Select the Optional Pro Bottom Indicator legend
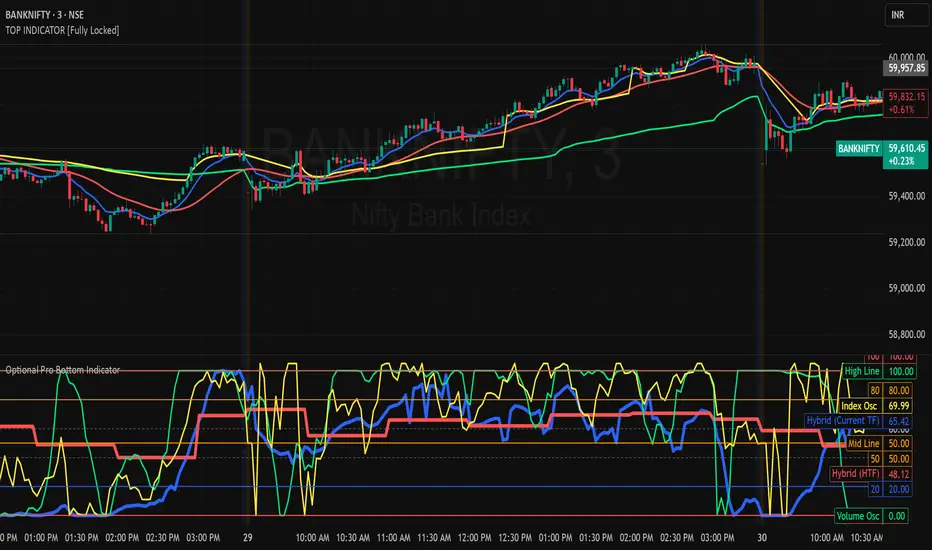The height and width of the screenshot is (550, 932). tap(63, 370)
